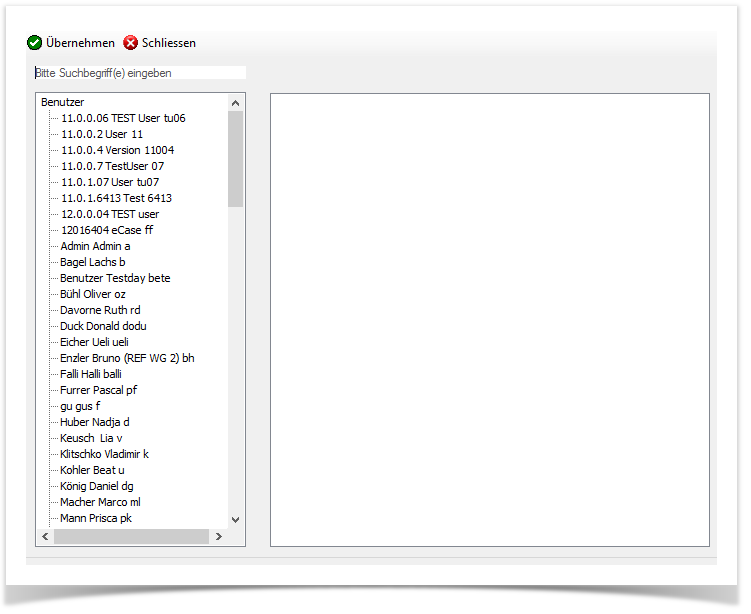This screenshot has width=751, height=614.
Task: Select user Kohler Beat u
Action: 92,470
